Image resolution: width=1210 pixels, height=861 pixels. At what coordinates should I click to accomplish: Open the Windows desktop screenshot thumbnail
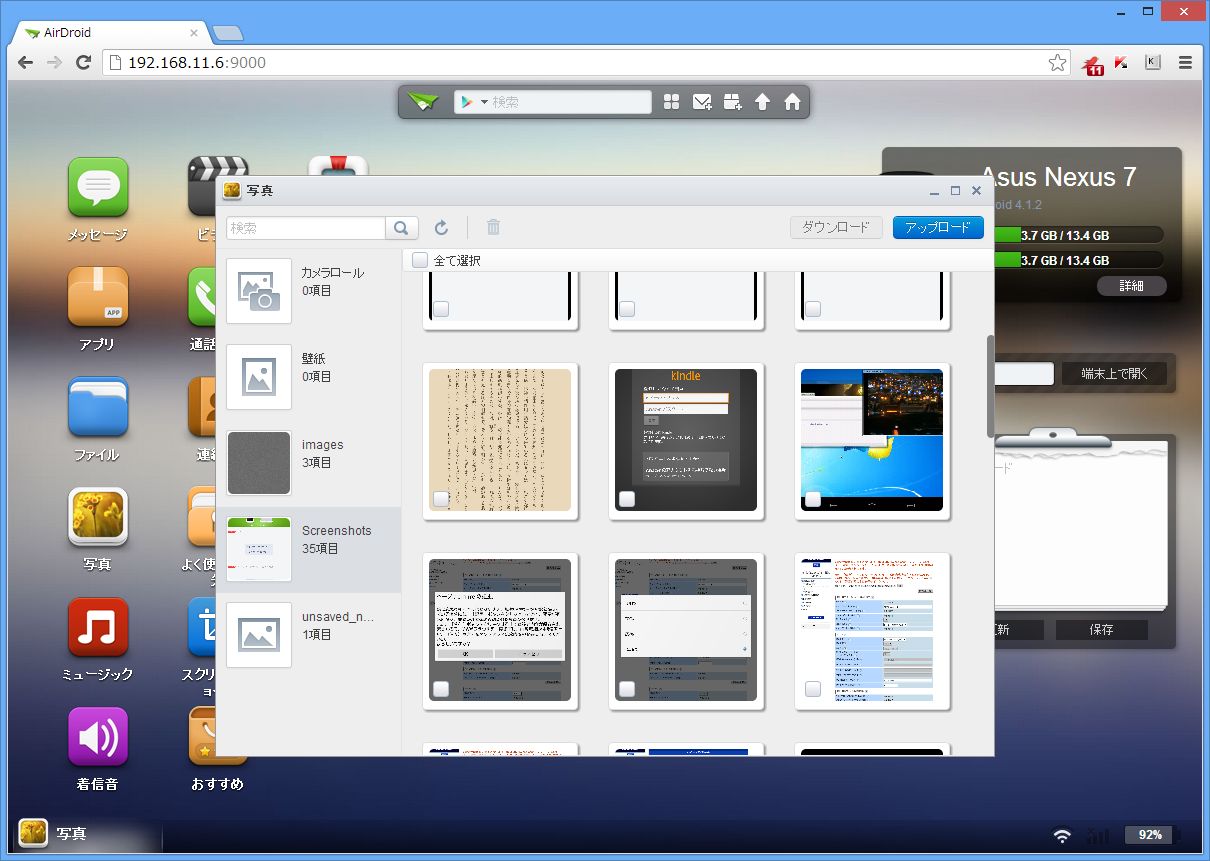click(x=872, y=440)
